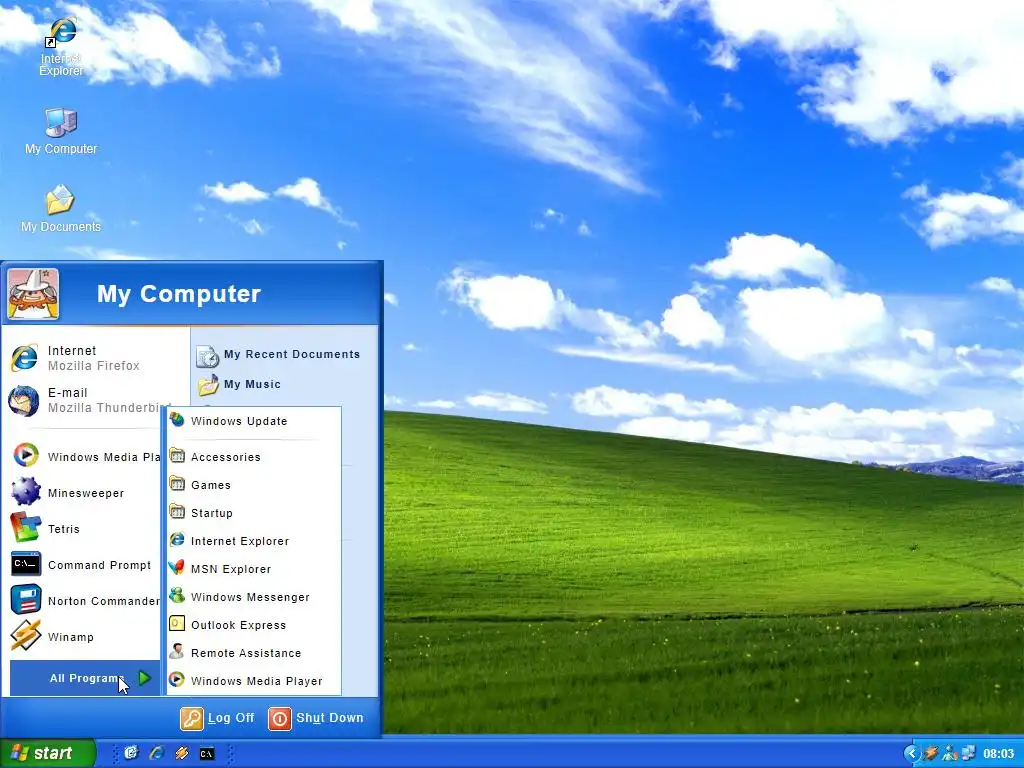The image size is (1024, 768).
Task: Open My Computer desktop icon
Action: point(61,131)
